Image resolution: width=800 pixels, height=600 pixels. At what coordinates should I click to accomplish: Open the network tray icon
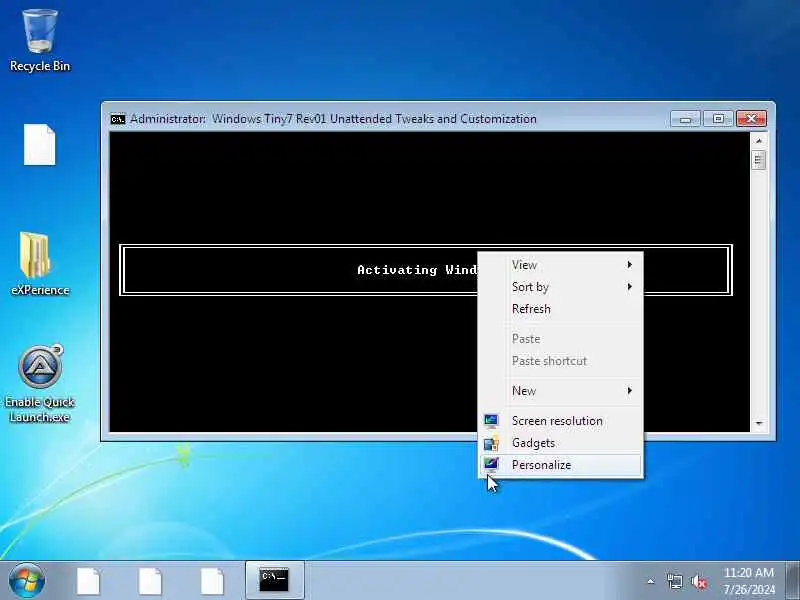click(x=674, y=581)
